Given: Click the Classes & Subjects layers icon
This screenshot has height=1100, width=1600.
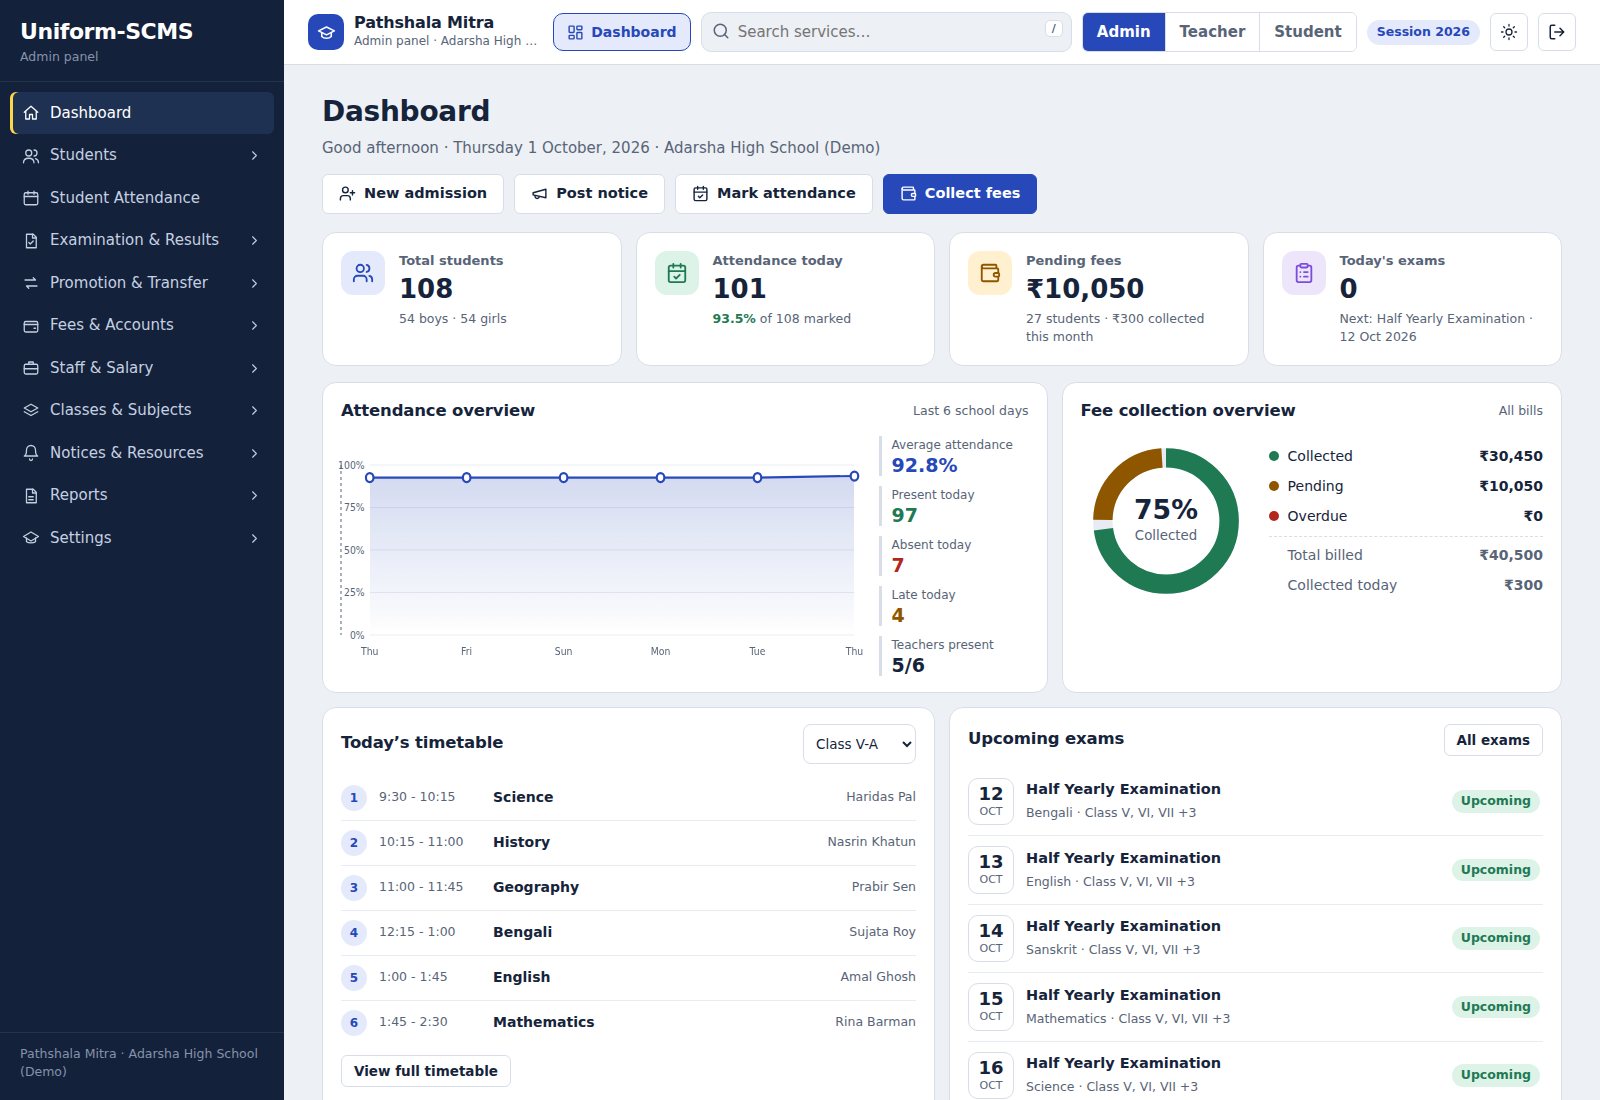Looking at the screenshot, I should coord(31,410).
